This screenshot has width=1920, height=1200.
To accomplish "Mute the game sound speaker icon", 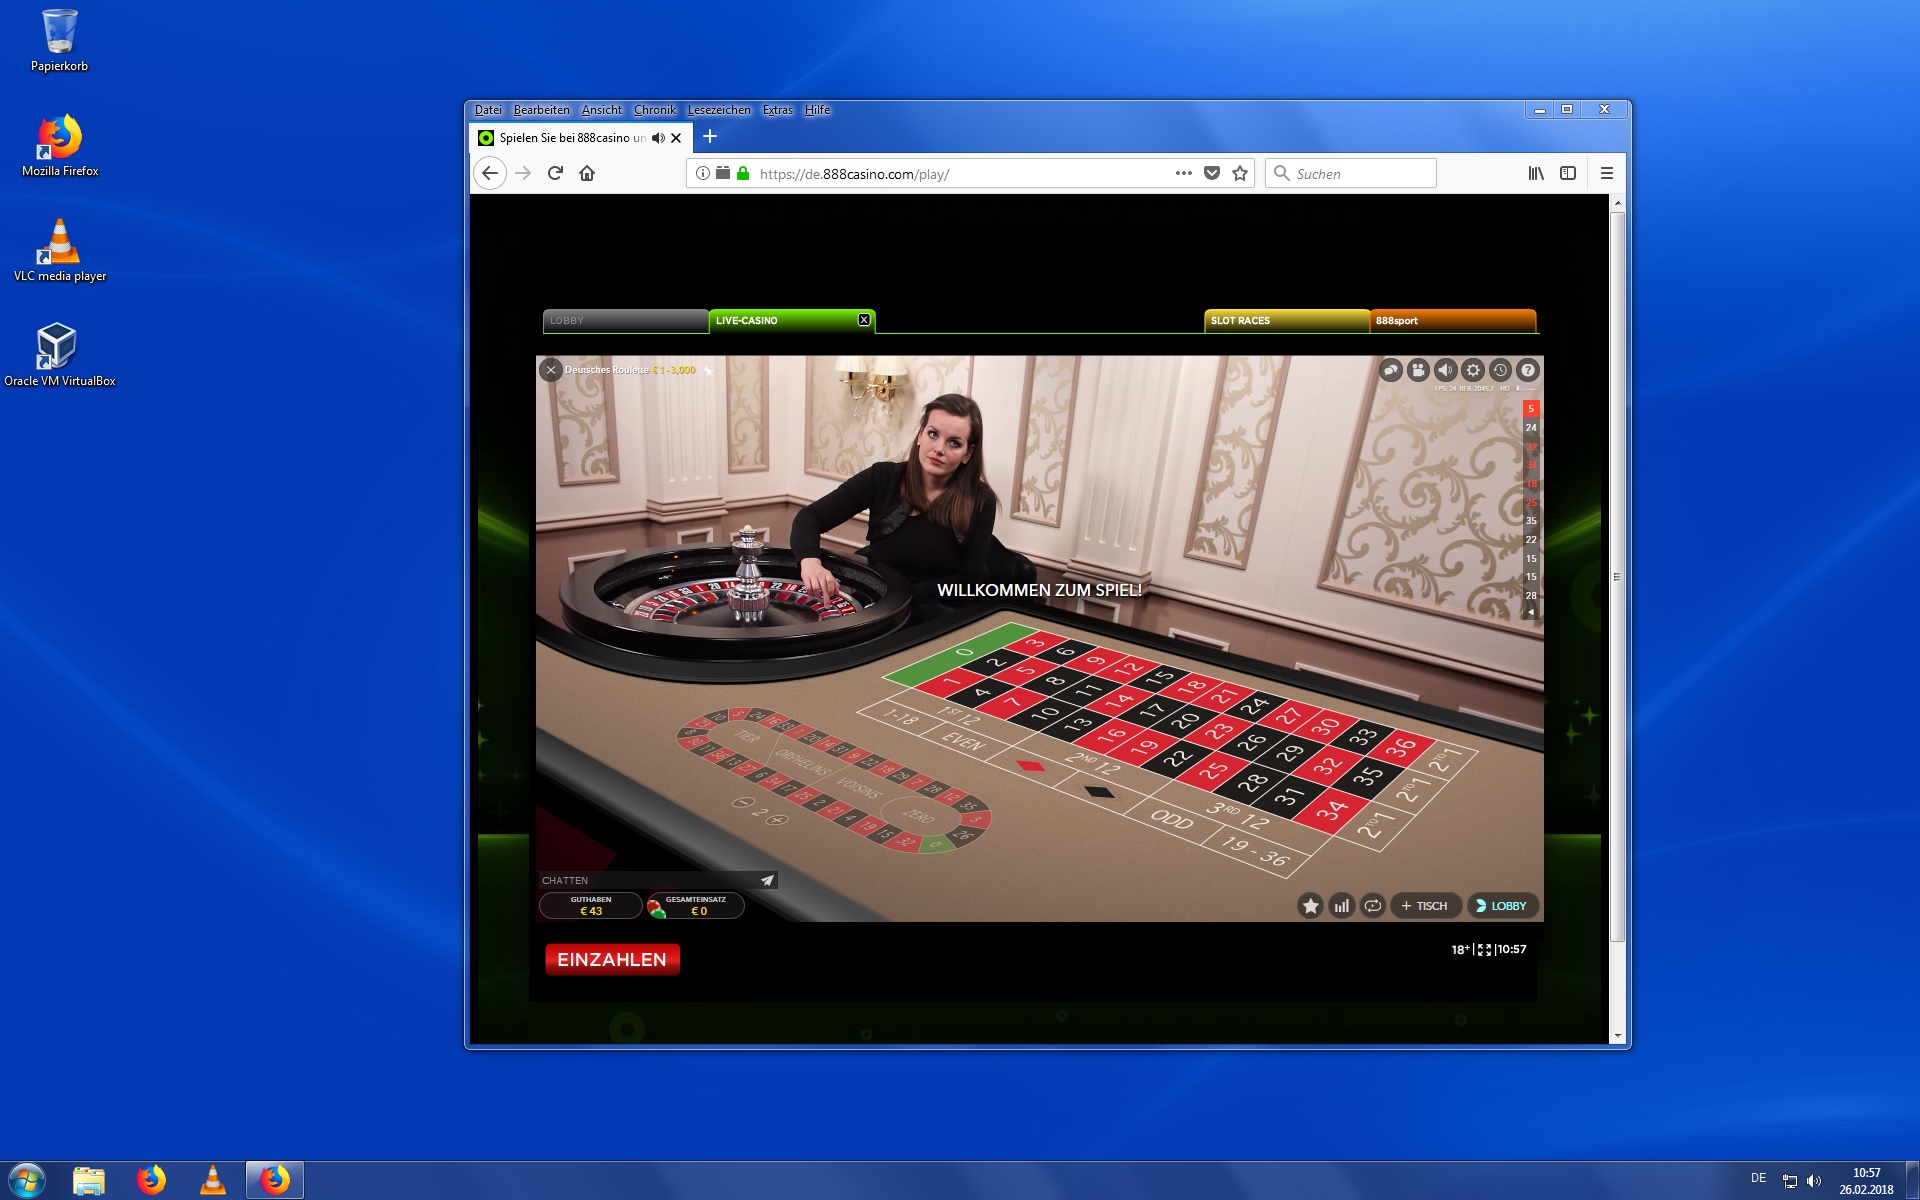I will 1445,370.
